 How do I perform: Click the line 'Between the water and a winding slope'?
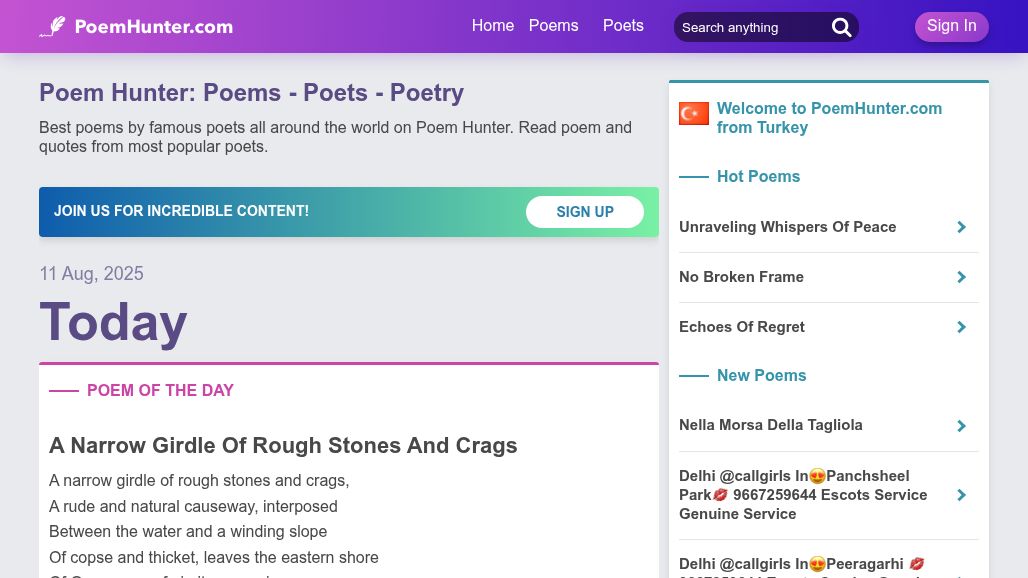coord(188,531)
